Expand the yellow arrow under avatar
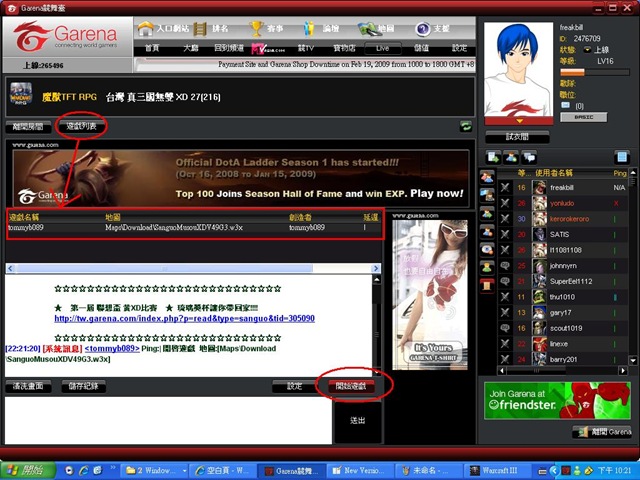The width and height of the screenshot is (640, 480). pos(519,121)
